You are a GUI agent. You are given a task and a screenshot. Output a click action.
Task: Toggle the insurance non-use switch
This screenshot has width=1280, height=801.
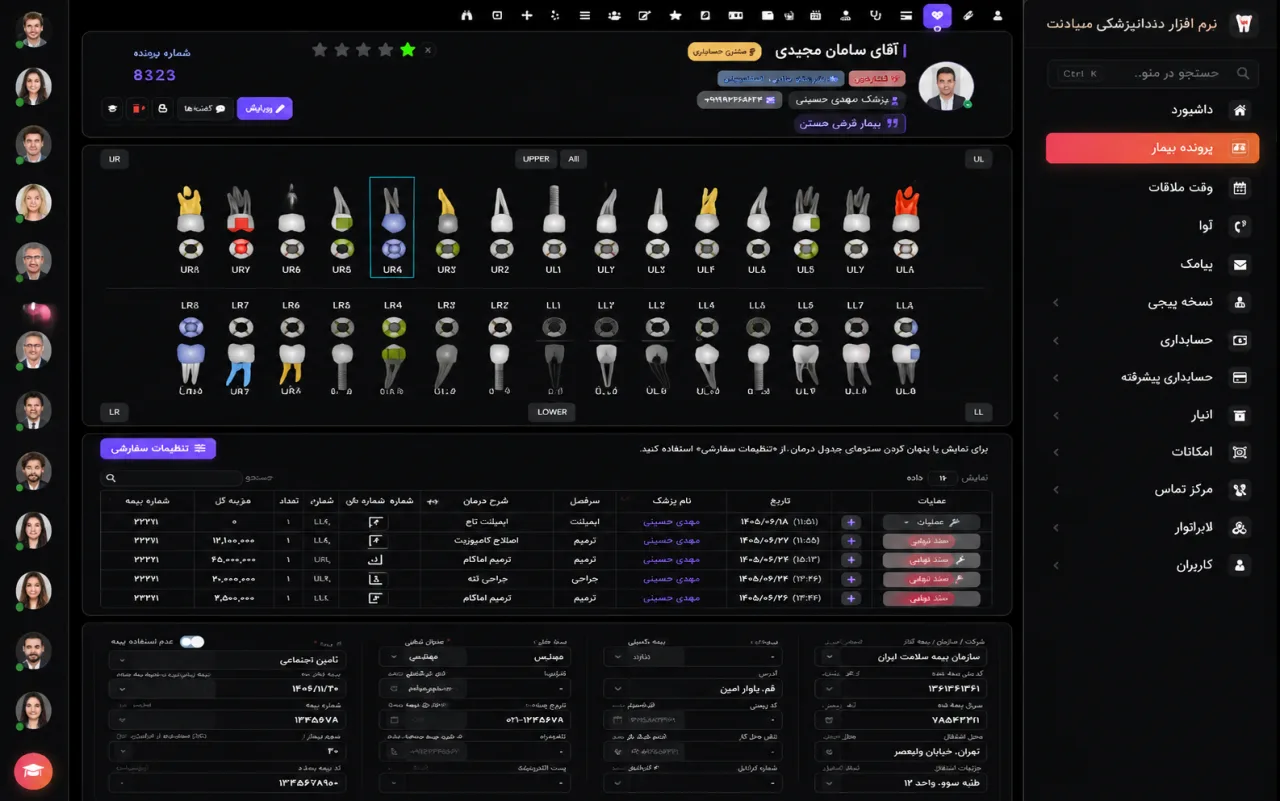coord(192,642)
